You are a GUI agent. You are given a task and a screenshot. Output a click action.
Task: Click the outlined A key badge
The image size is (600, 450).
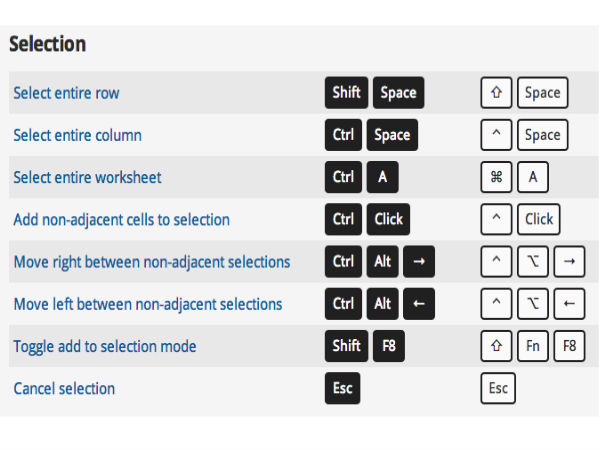(x=533, y=178)
